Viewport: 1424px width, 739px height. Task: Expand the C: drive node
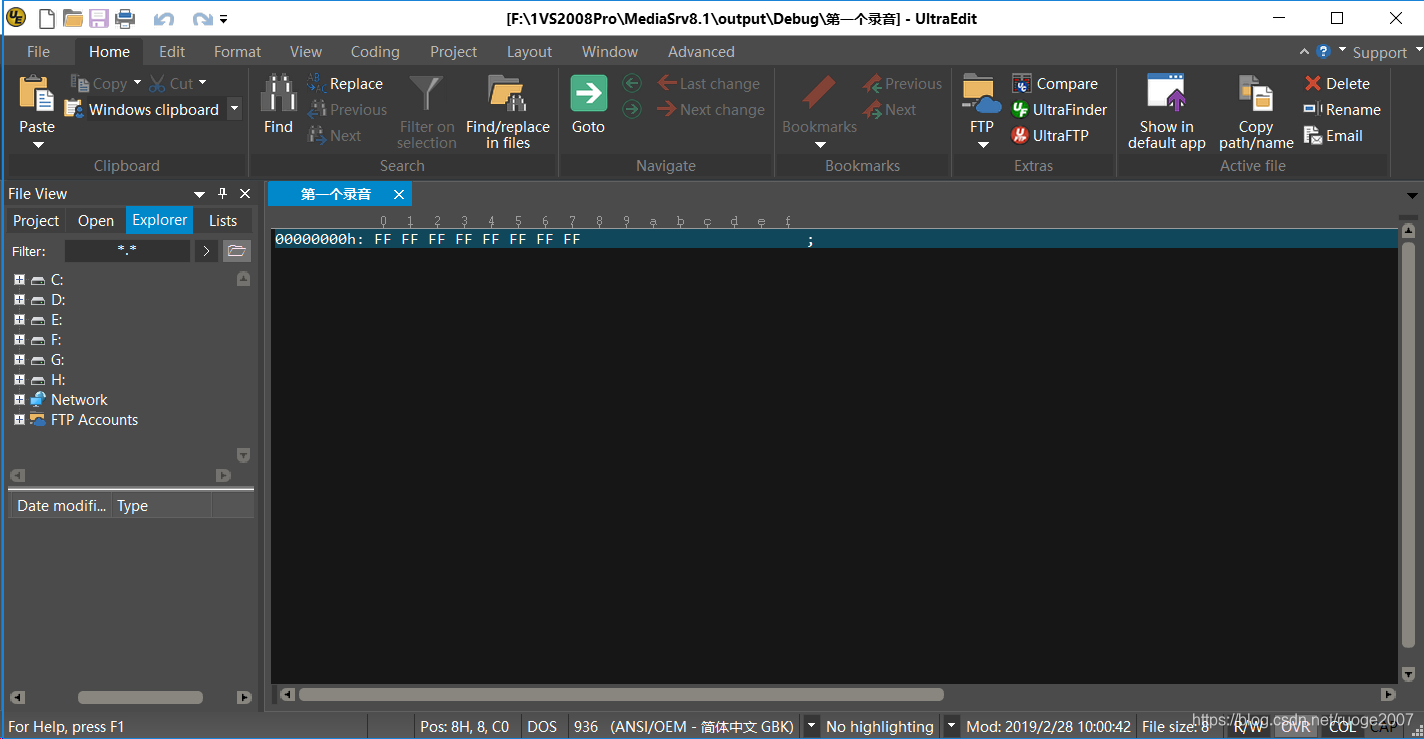point(19,280)
